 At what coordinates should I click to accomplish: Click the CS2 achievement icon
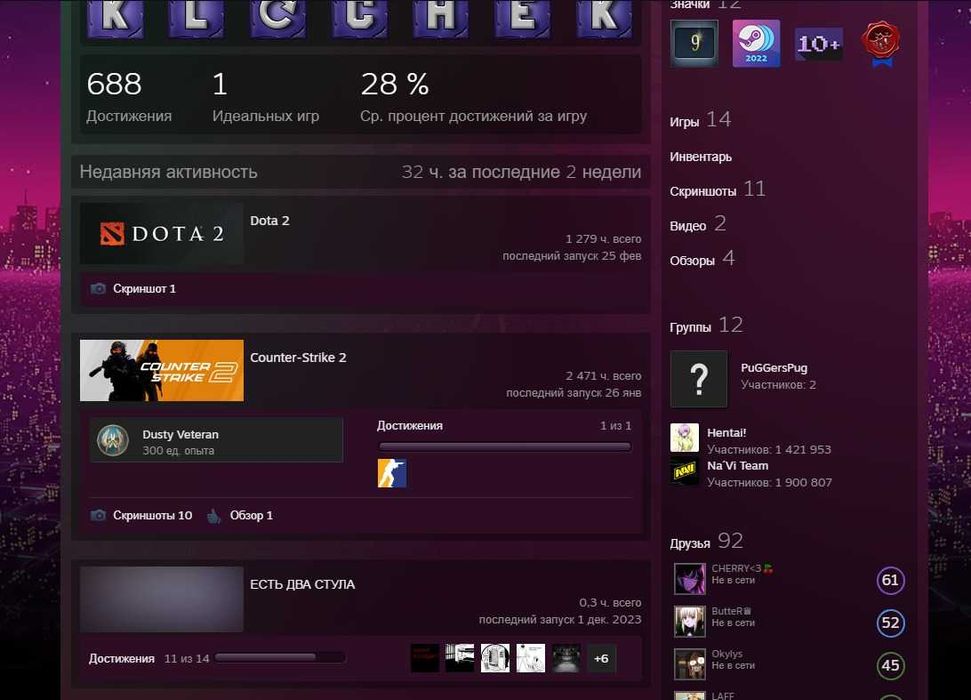click(x=392, y=473)
